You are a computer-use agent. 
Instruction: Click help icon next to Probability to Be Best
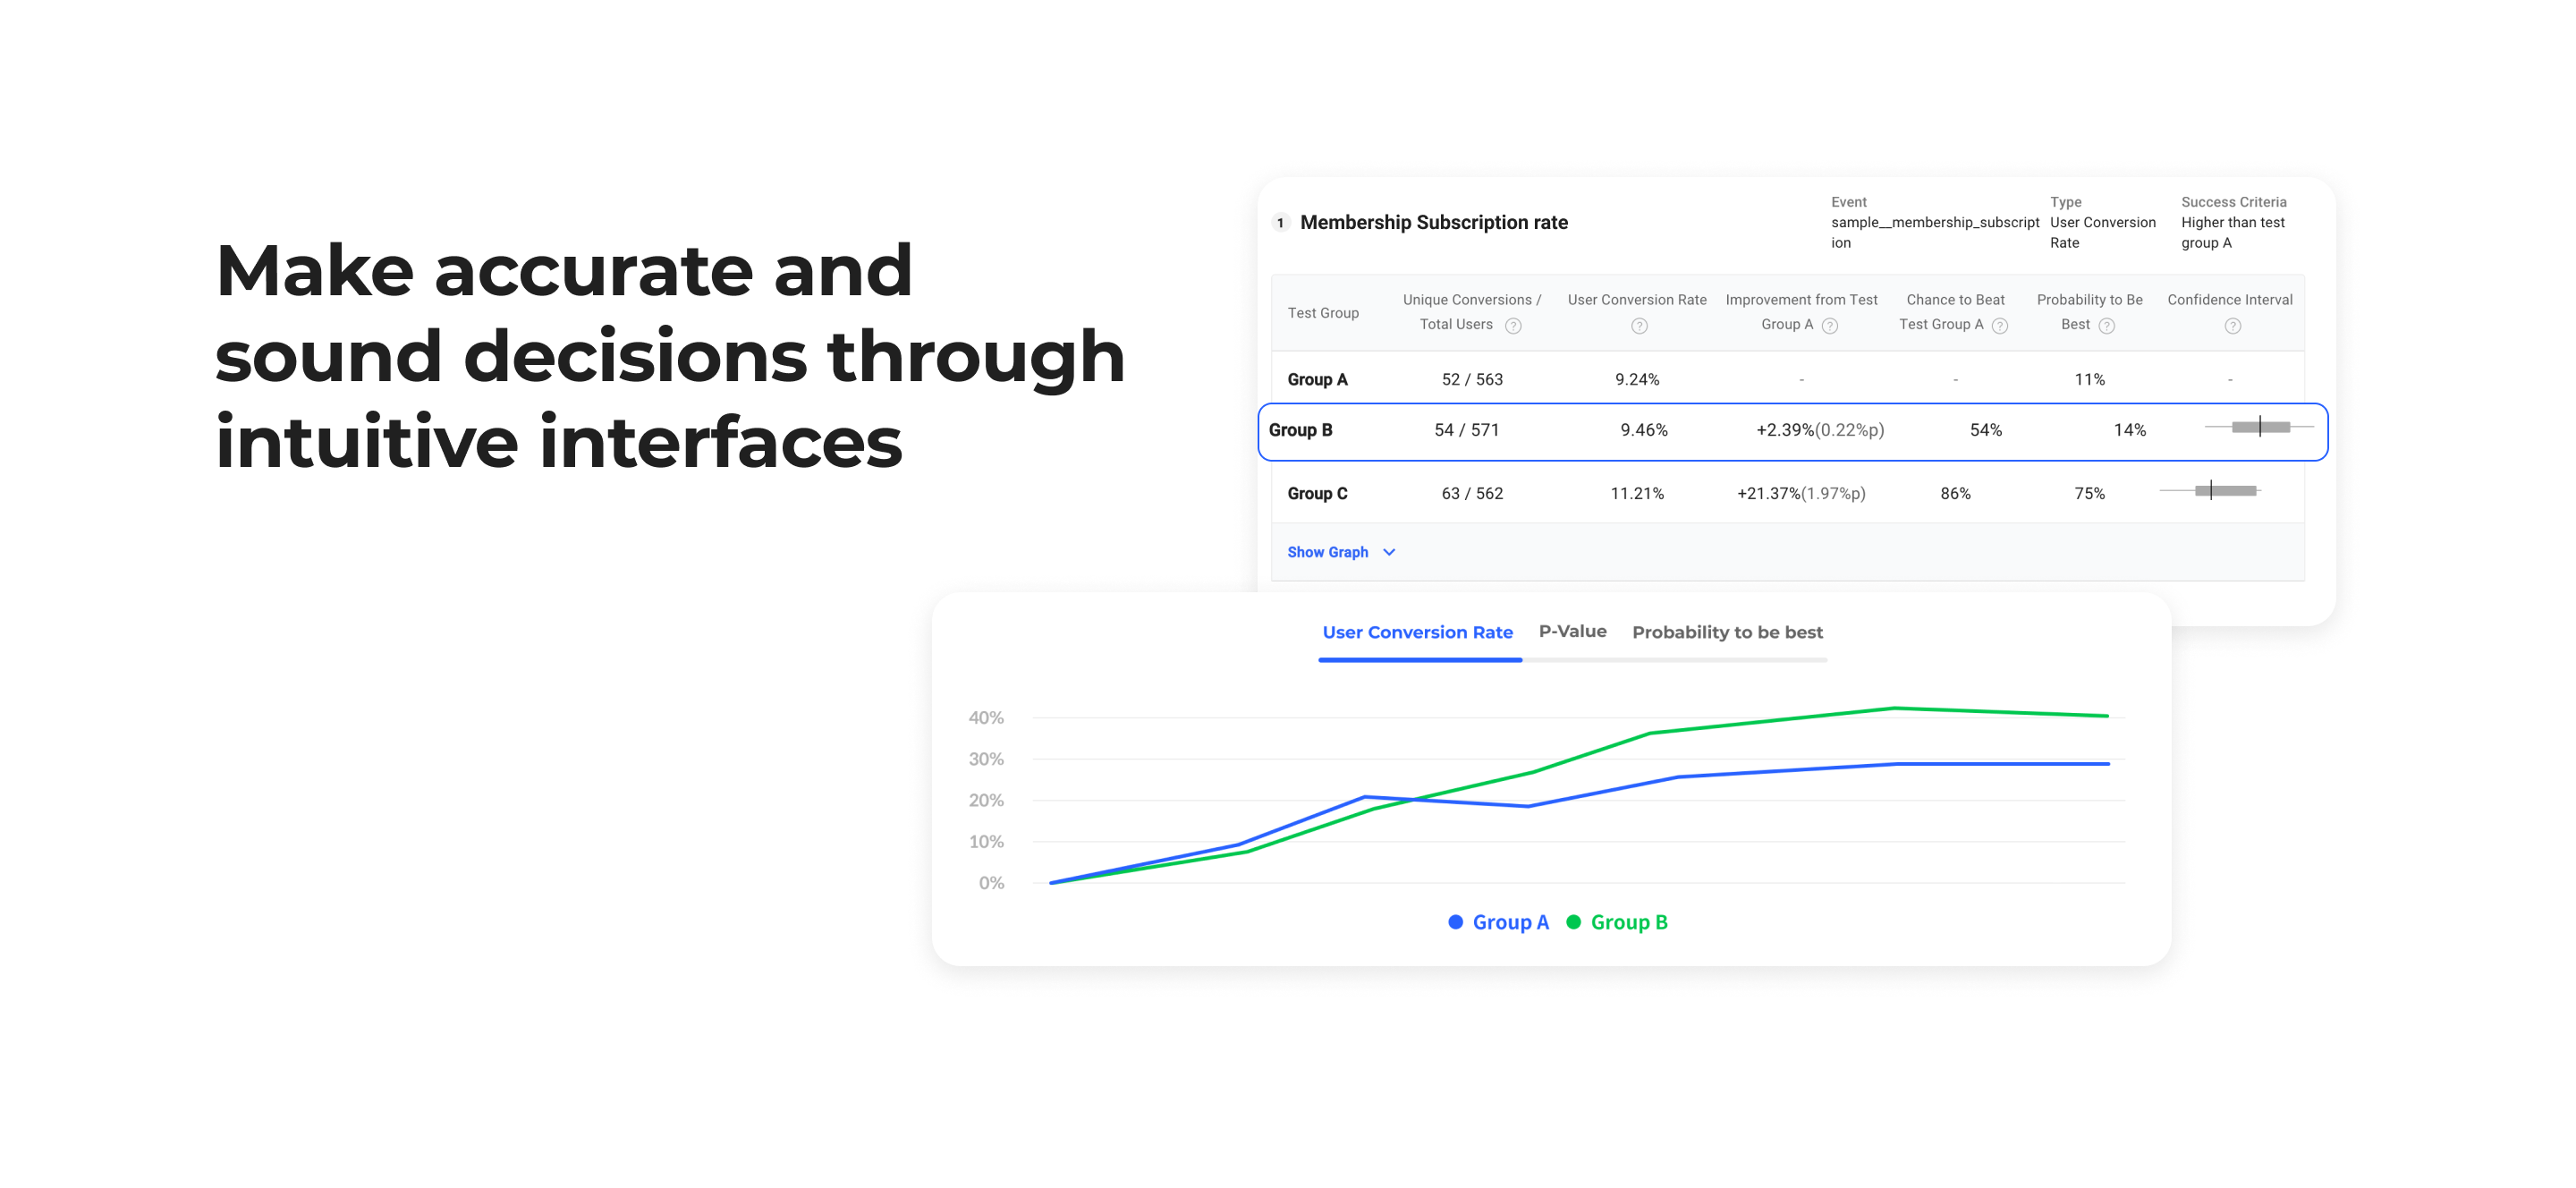point(2106,326)
